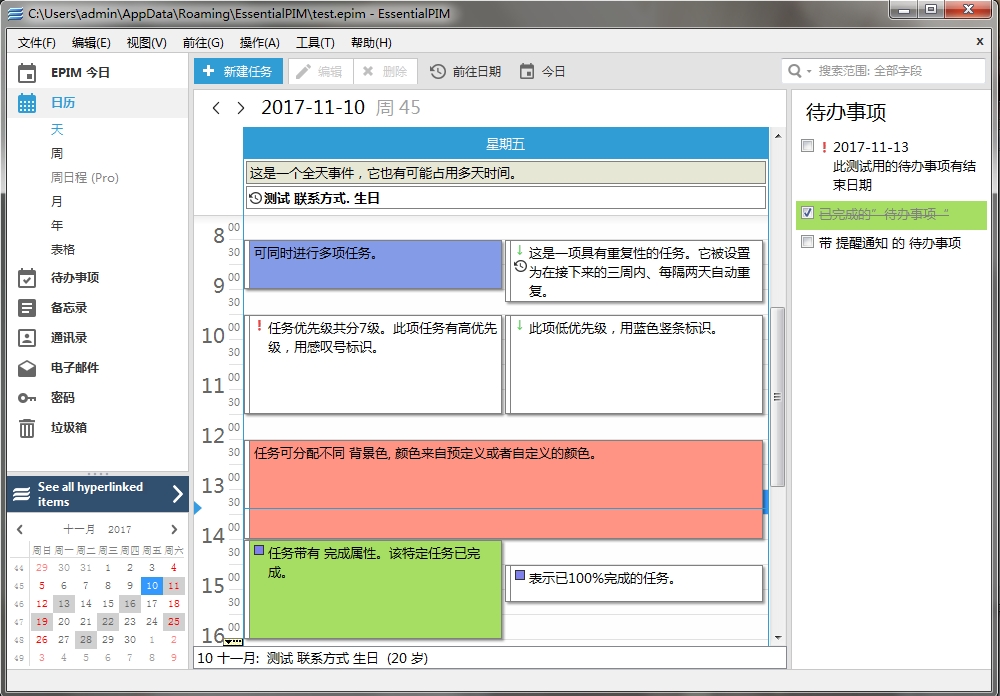Open the 视图(V) menu
Viewport: 1000px width, 696px height.
click(146, 42)
